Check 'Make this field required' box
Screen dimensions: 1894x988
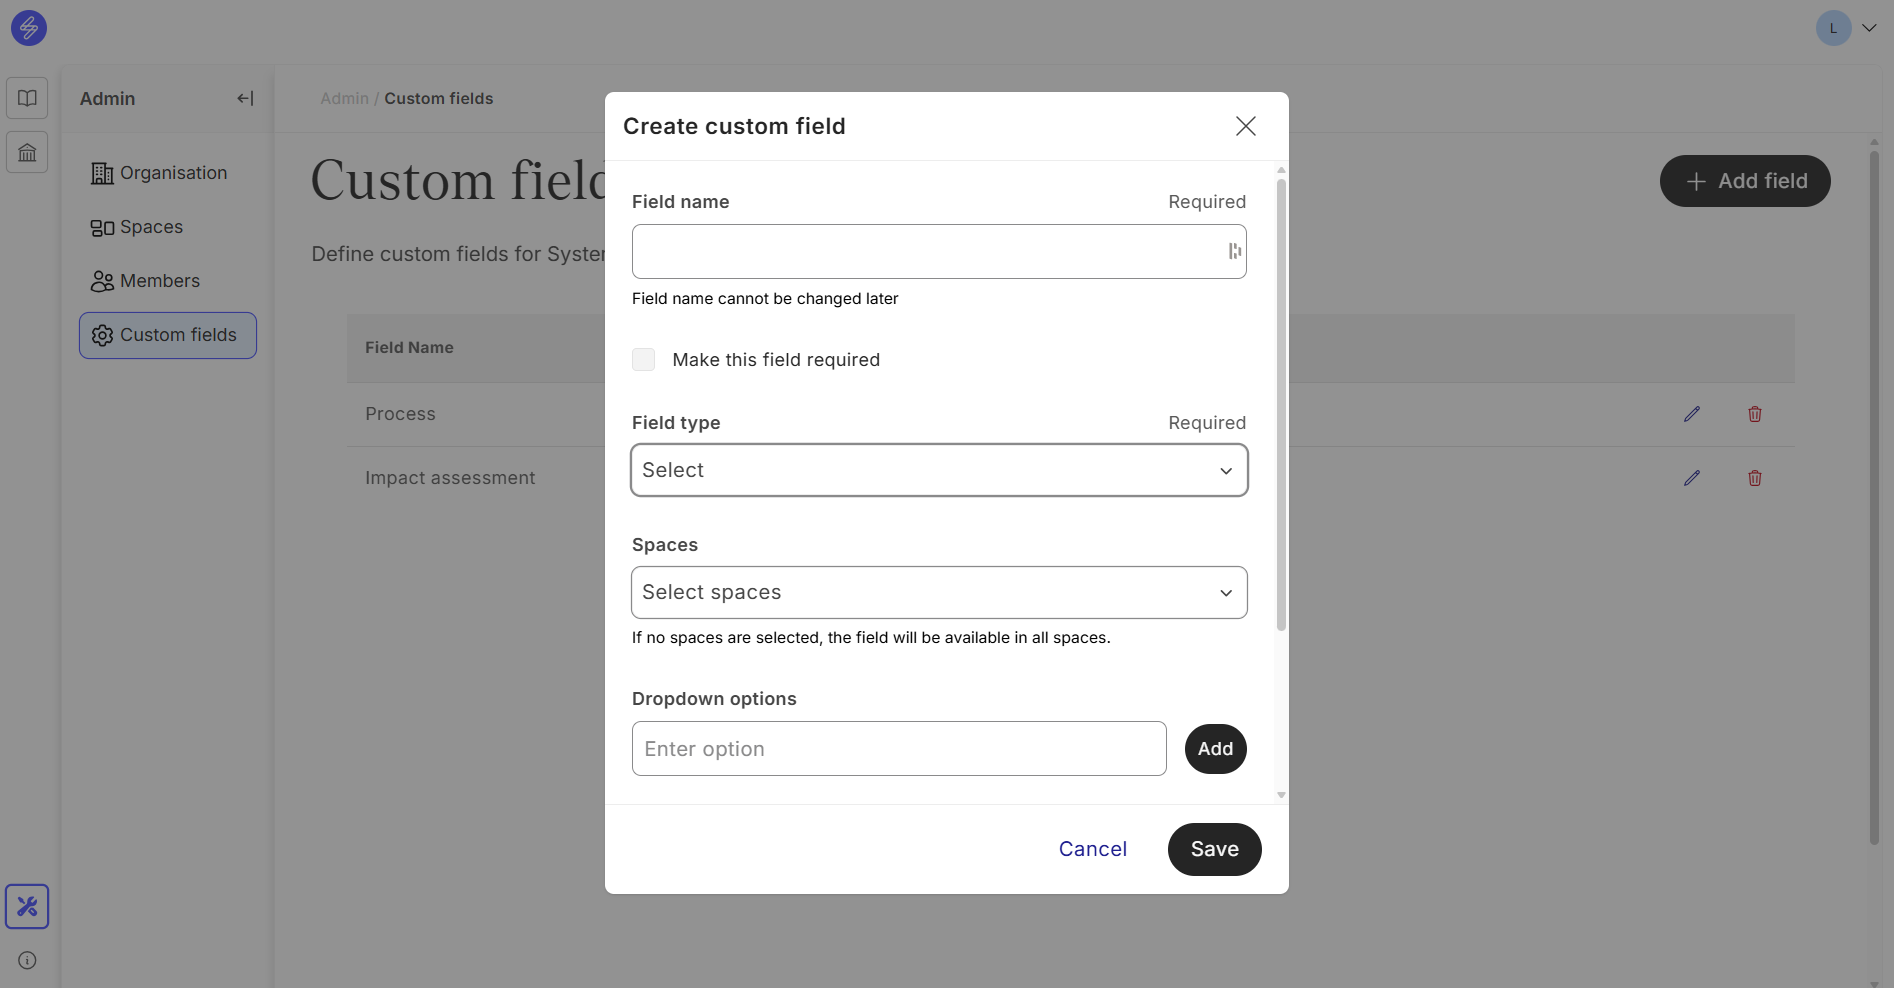coord(644,360)
